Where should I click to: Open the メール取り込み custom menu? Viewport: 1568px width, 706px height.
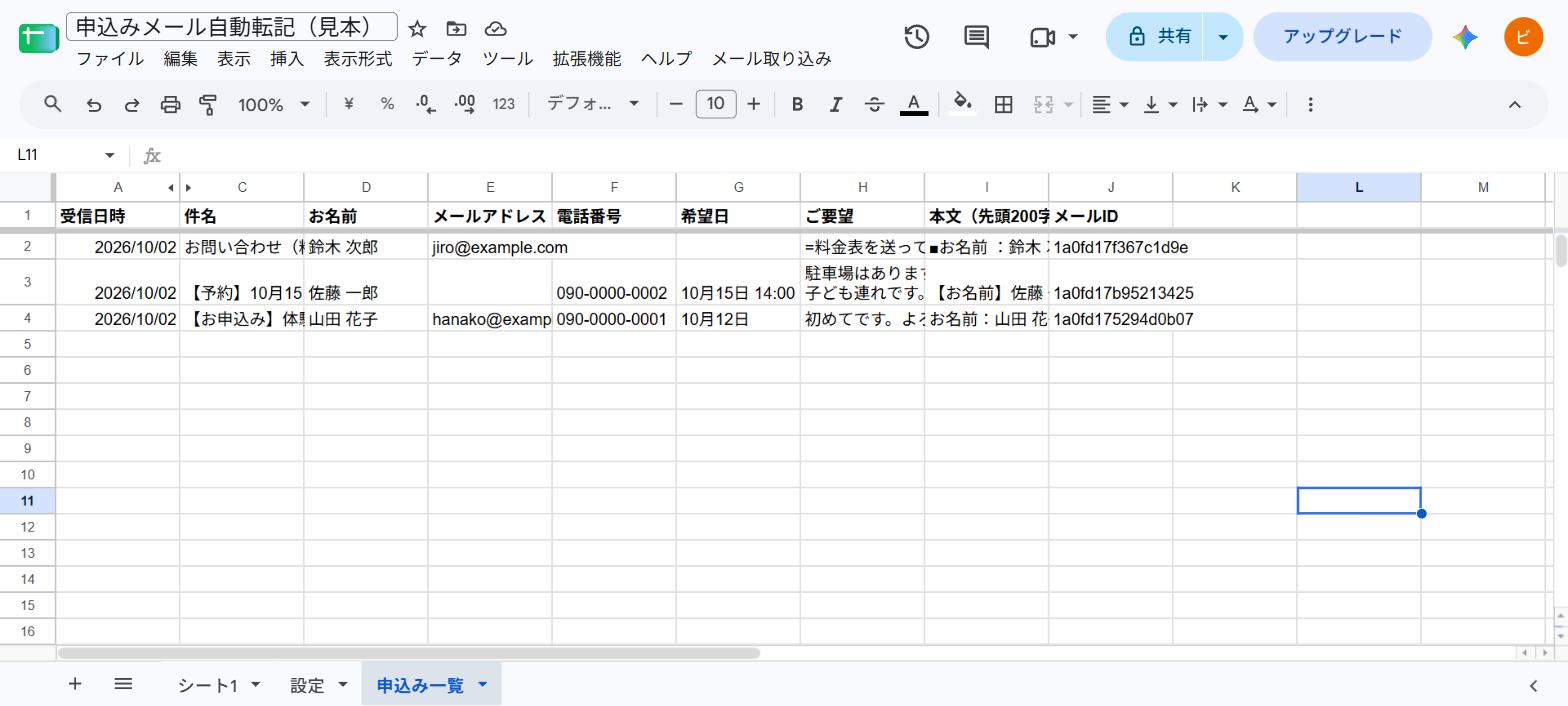[x=771, y=59]
